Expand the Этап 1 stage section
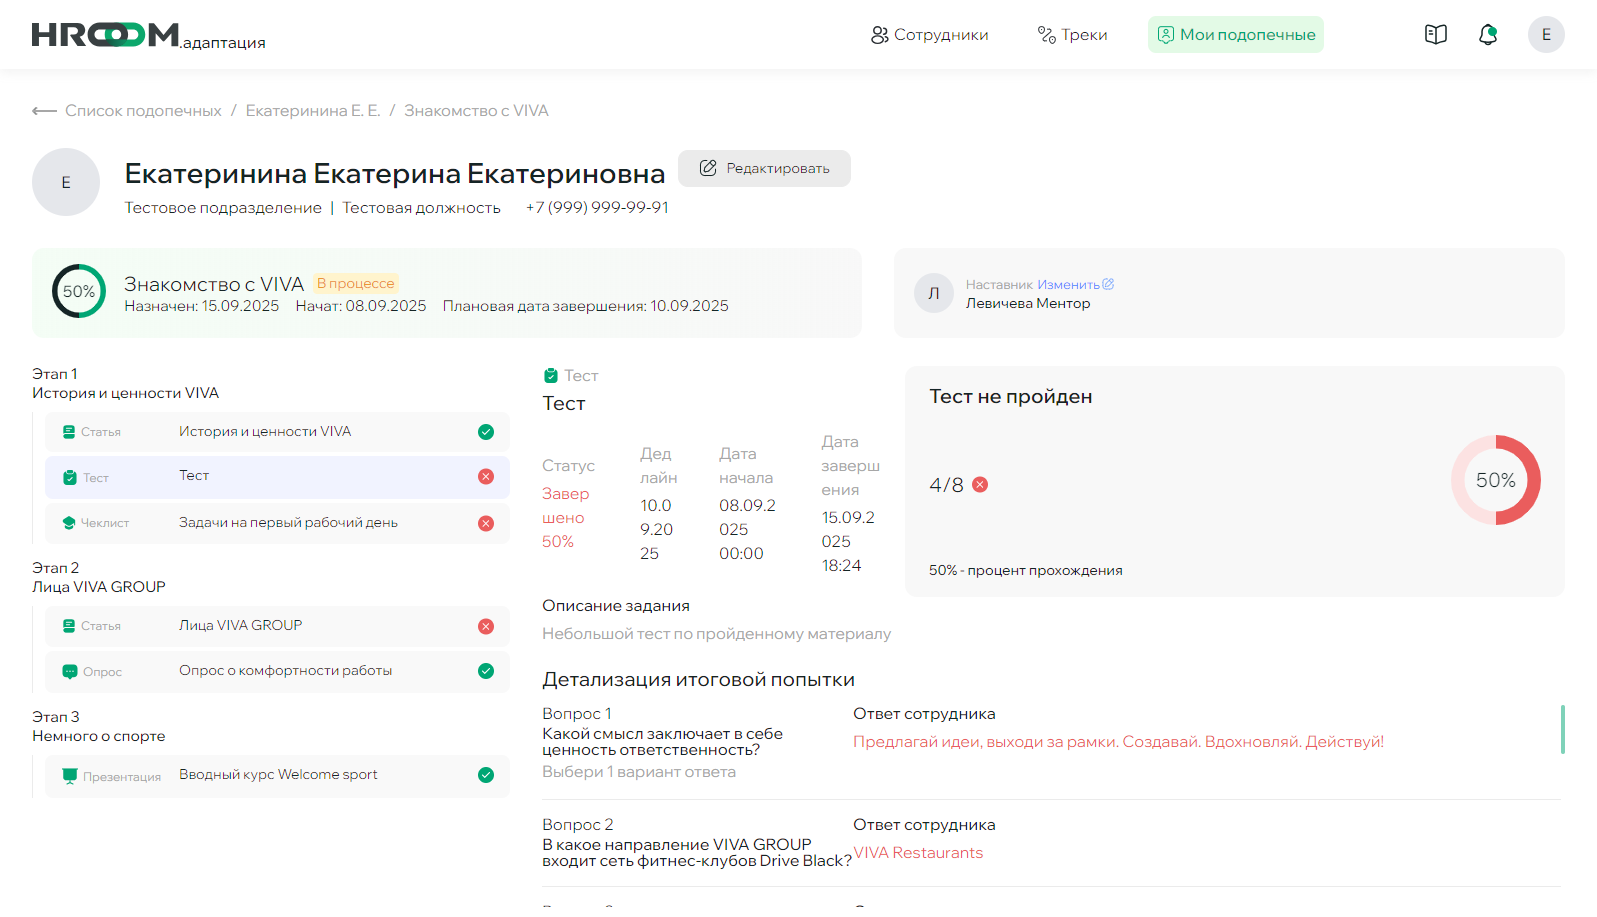This screenshot has width=1597, height=917. [x=125, y=383]
